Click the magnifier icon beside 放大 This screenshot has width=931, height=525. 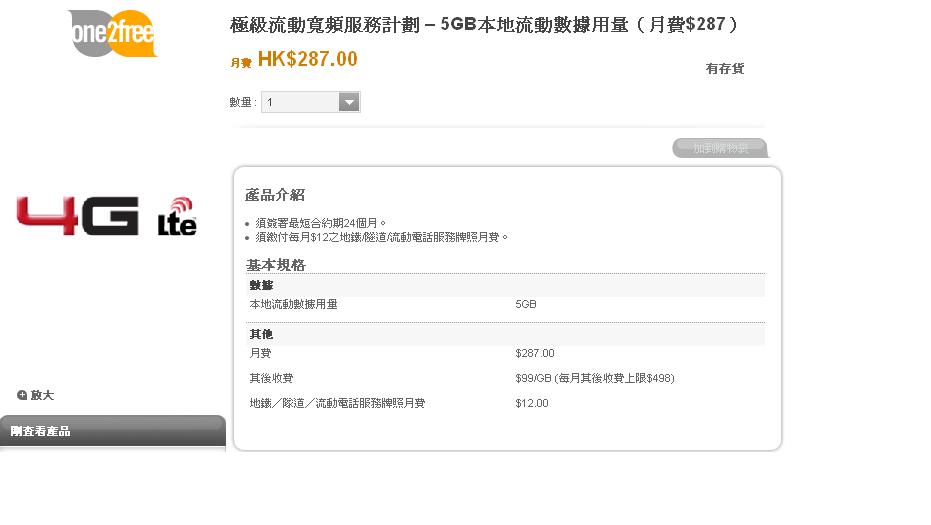[x=22, y=395]
